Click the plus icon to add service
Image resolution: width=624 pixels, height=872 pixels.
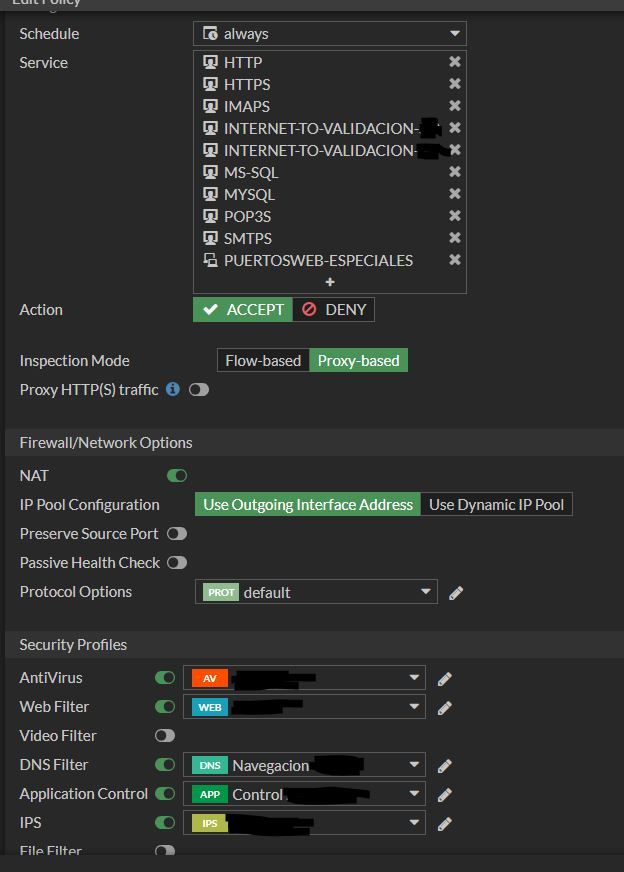point(330,282)
